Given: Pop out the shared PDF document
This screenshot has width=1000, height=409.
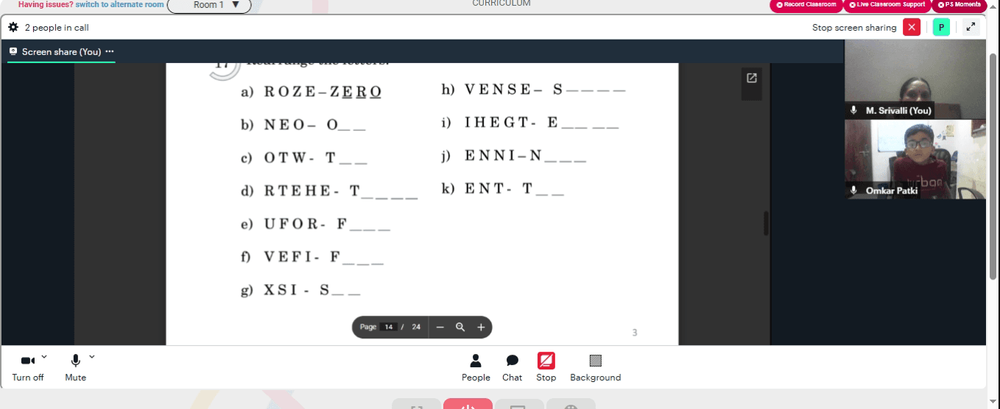Looking at the screenshot, I should [751, 78].
